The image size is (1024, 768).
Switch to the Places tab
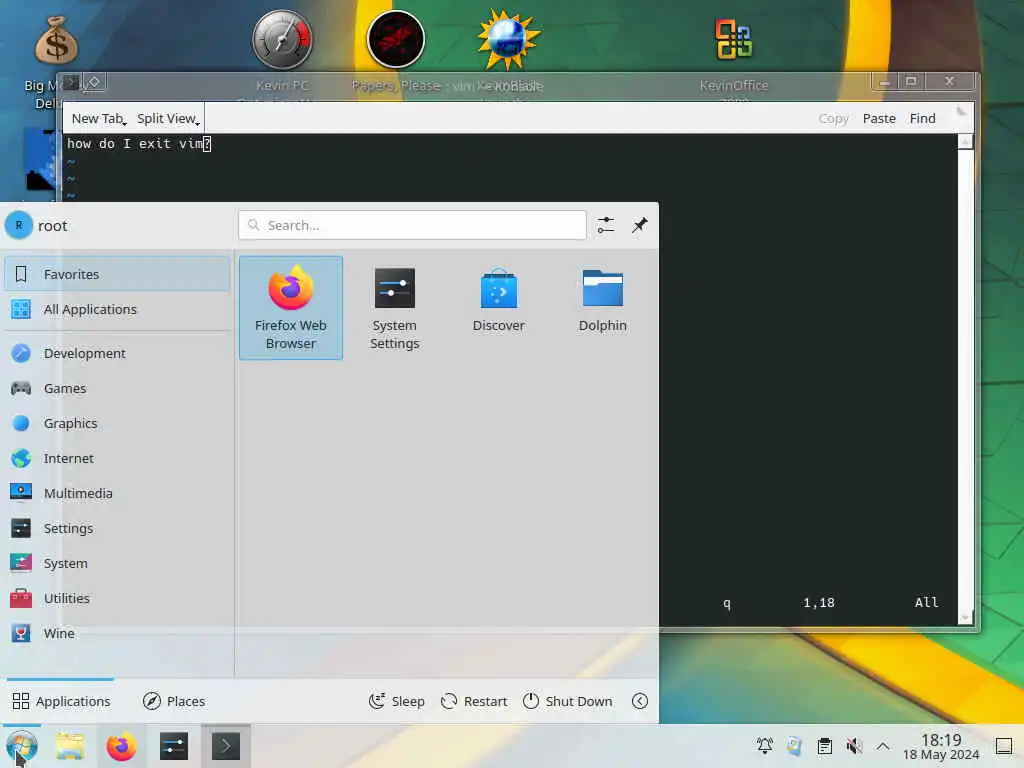tap(174, 701)
